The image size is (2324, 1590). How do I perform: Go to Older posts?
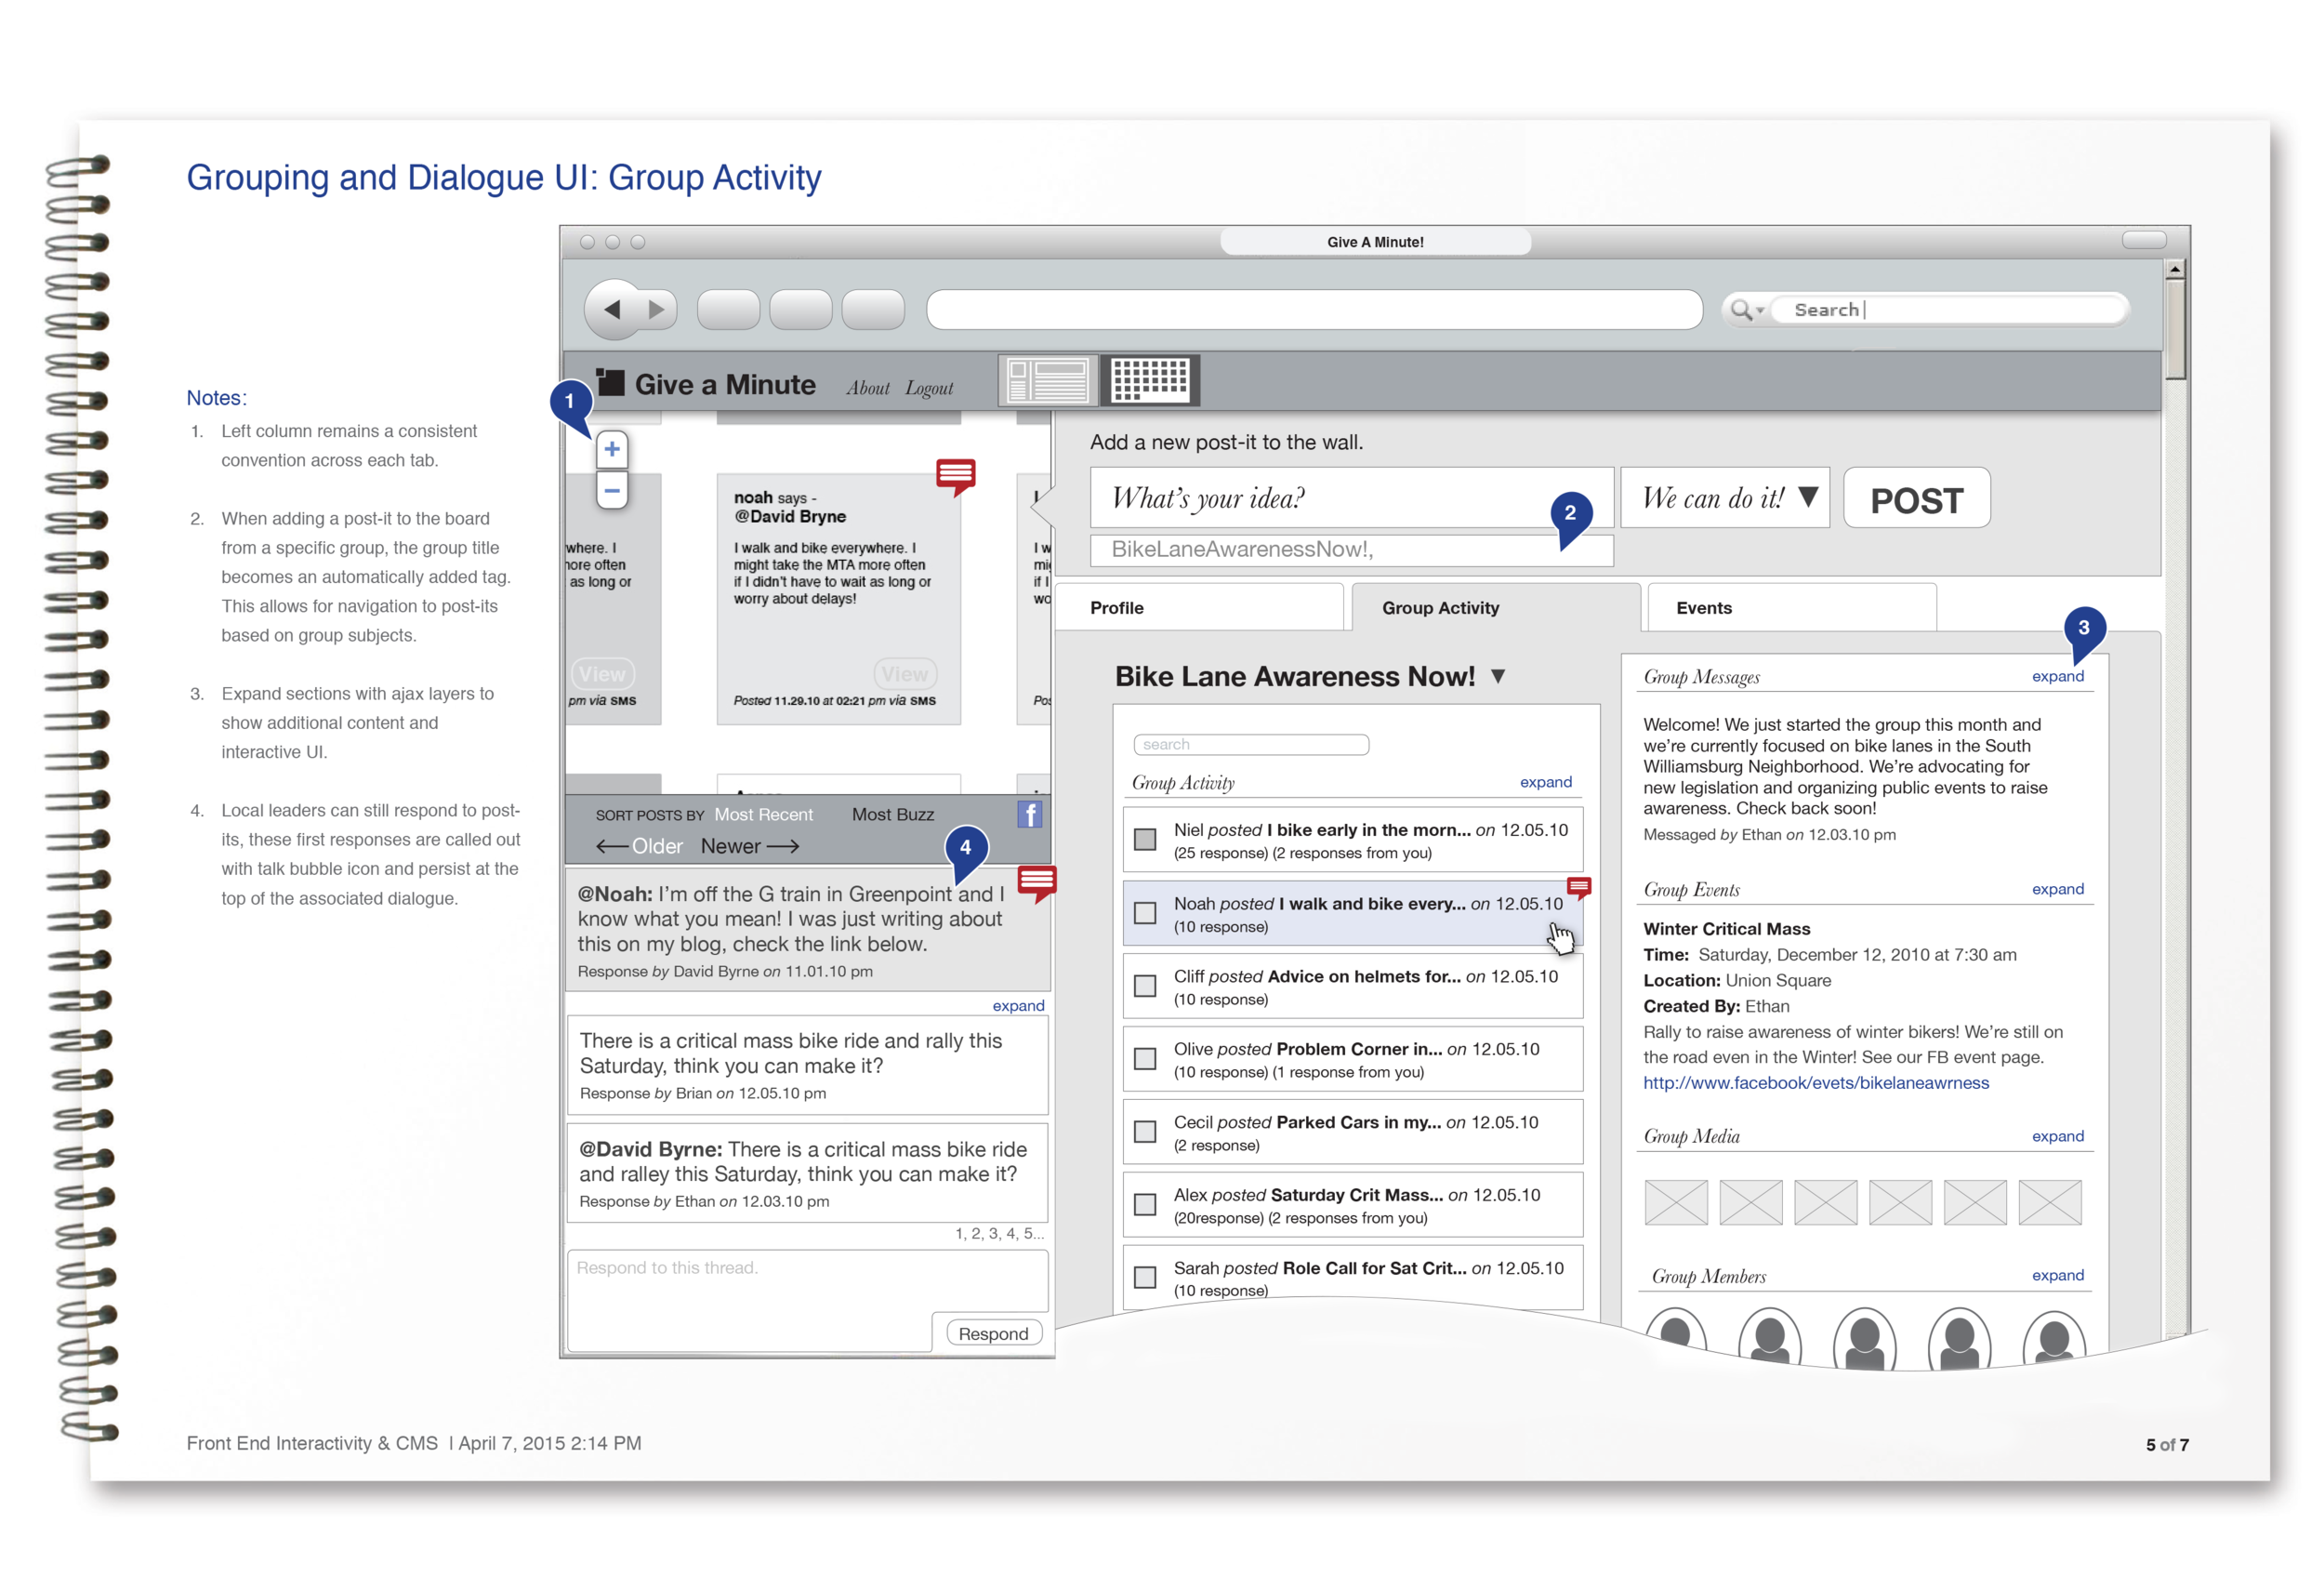(640, 846)
